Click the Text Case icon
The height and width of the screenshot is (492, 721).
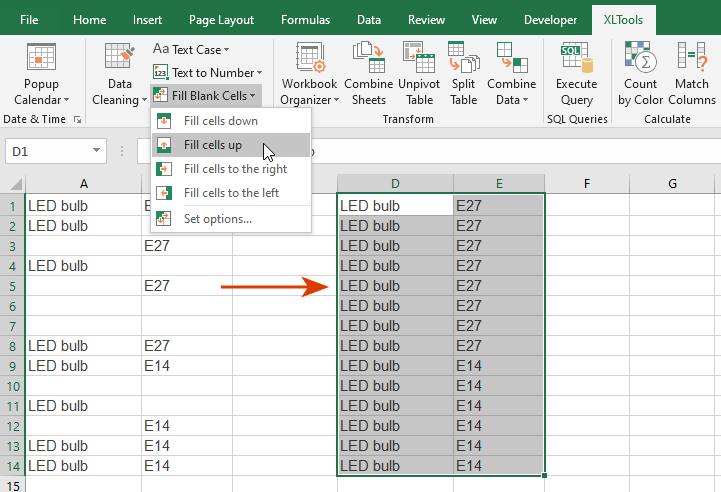[x=161, y=49]
